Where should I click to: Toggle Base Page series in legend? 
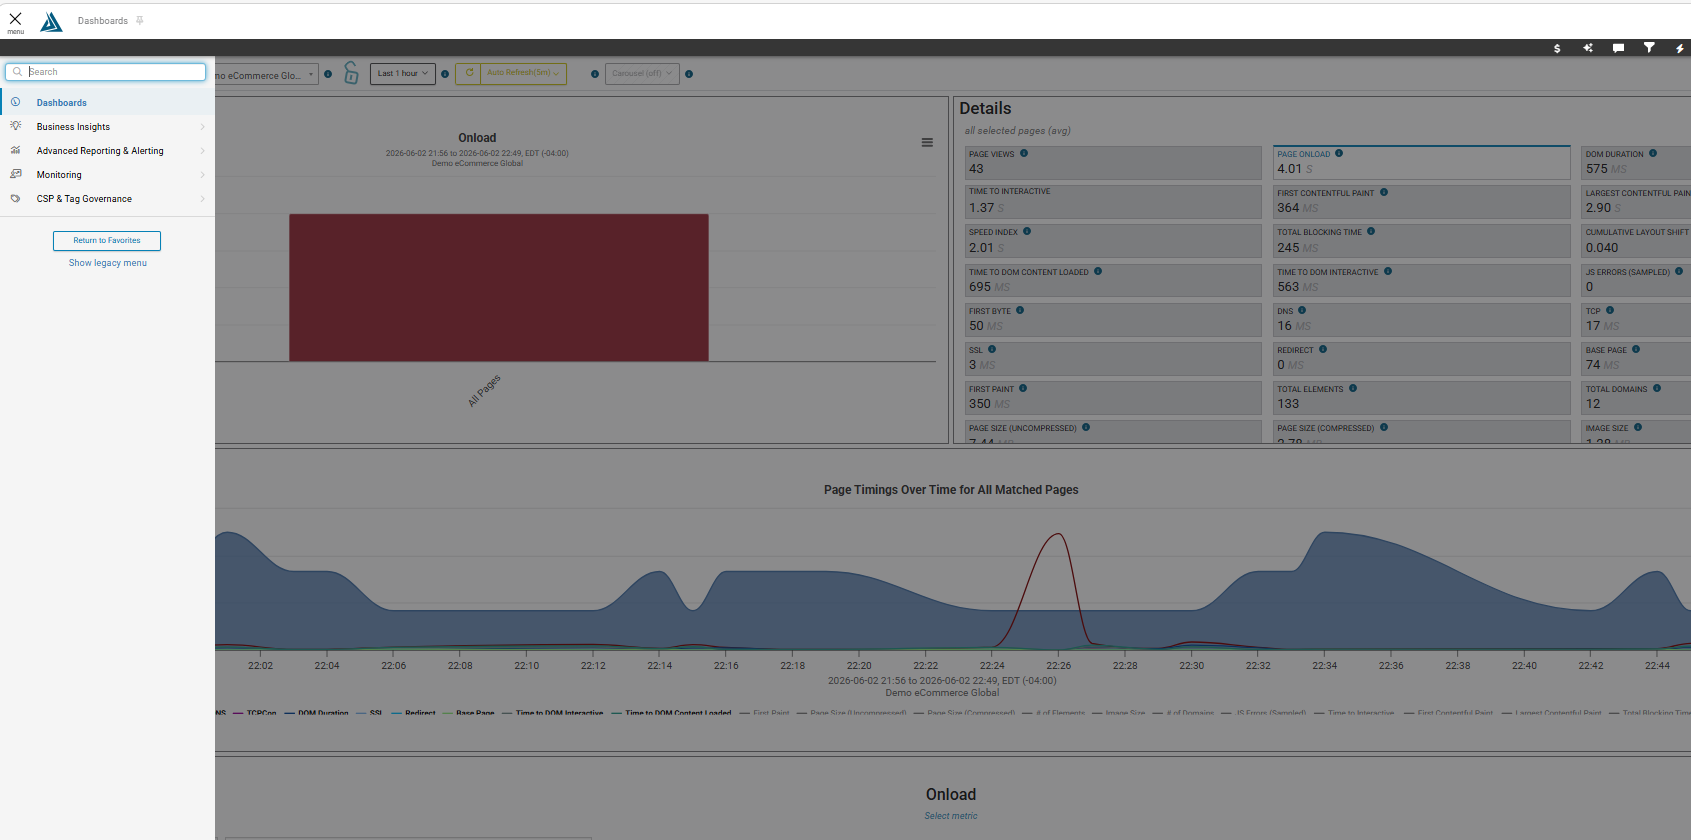coord(469,713)
